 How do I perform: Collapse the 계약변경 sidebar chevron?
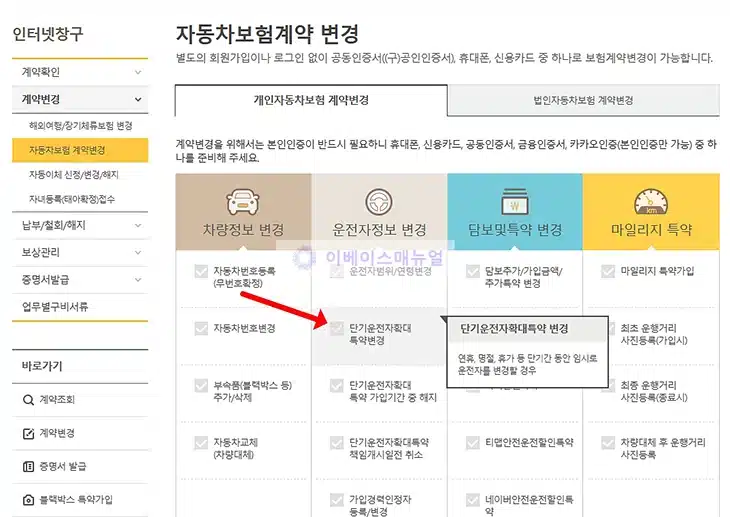(x=138, y=99)
